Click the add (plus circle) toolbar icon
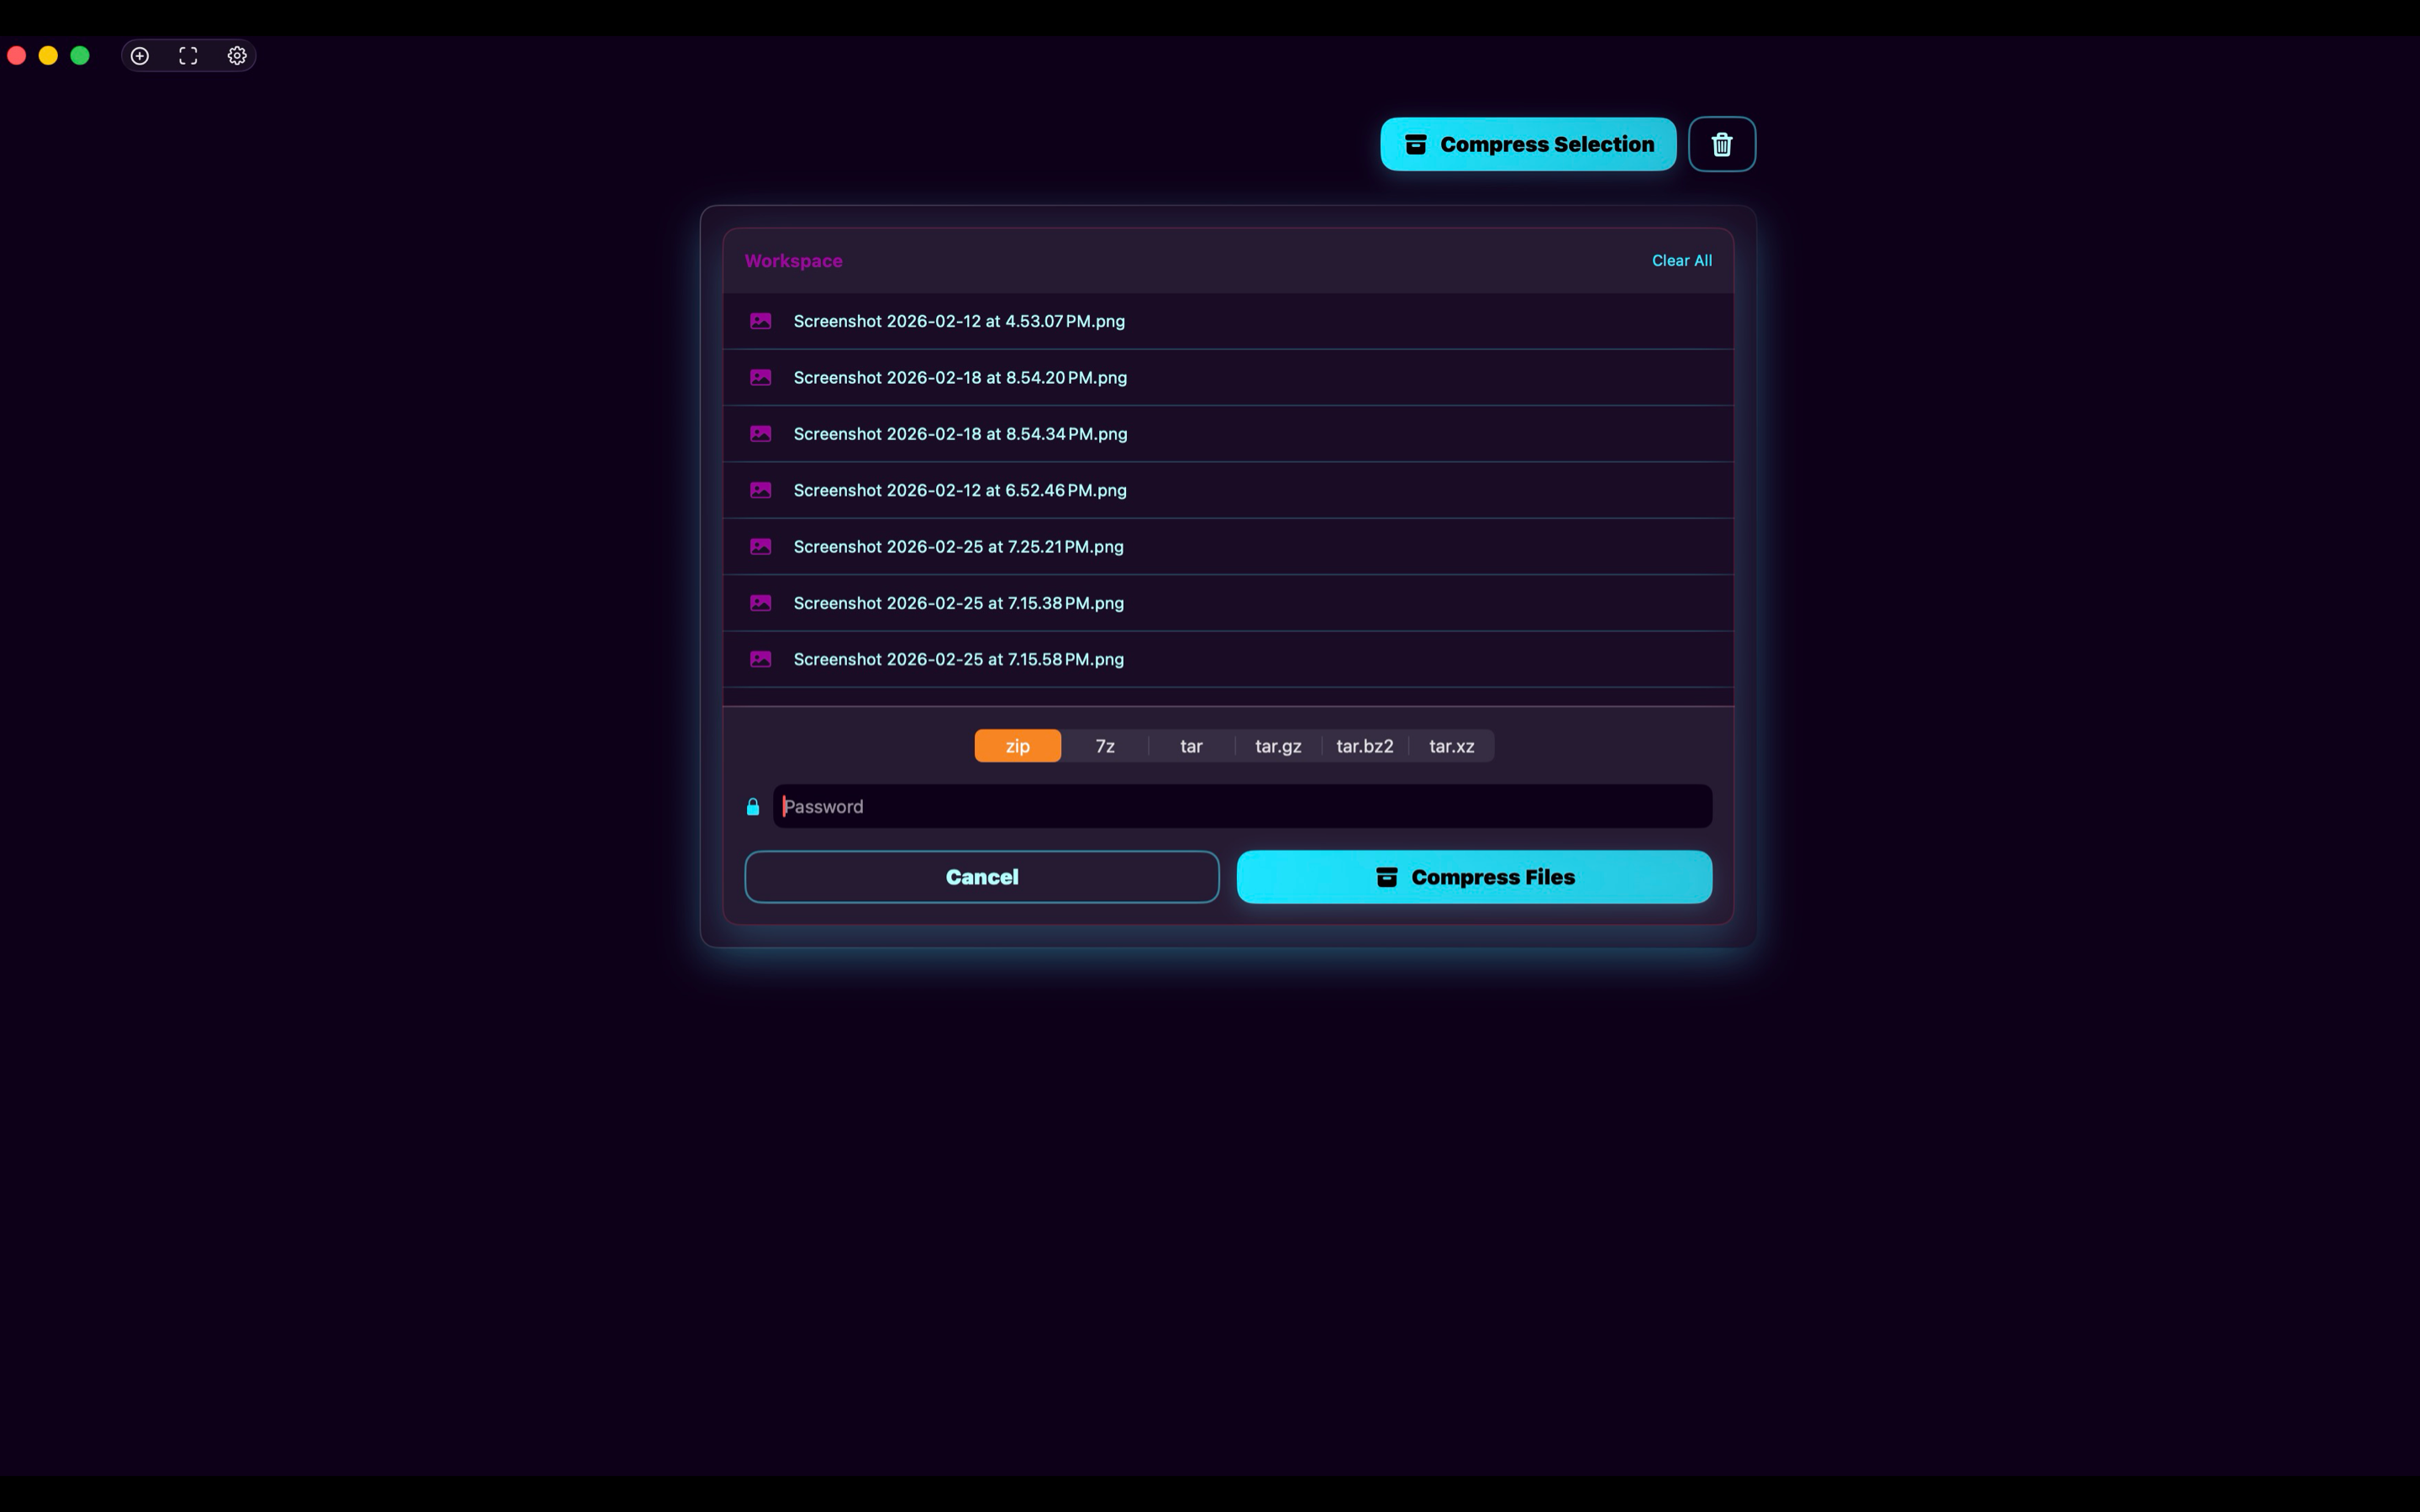 coord(140,56)
